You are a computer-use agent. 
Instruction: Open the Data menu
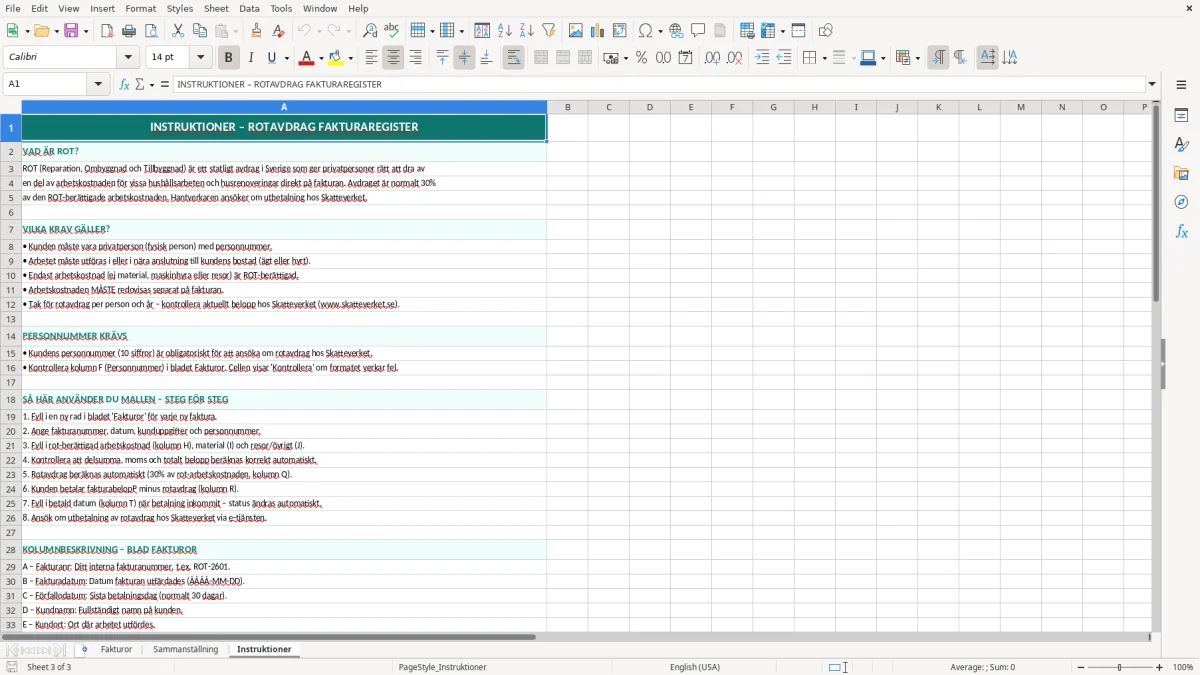click(x=249, y=8)
